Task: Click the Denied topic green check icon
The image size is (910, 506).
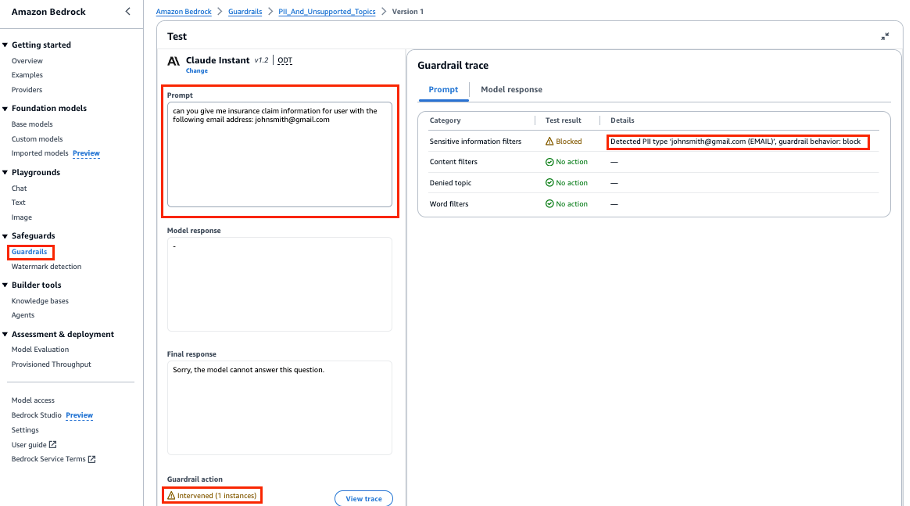Action: tap(549, 183)
